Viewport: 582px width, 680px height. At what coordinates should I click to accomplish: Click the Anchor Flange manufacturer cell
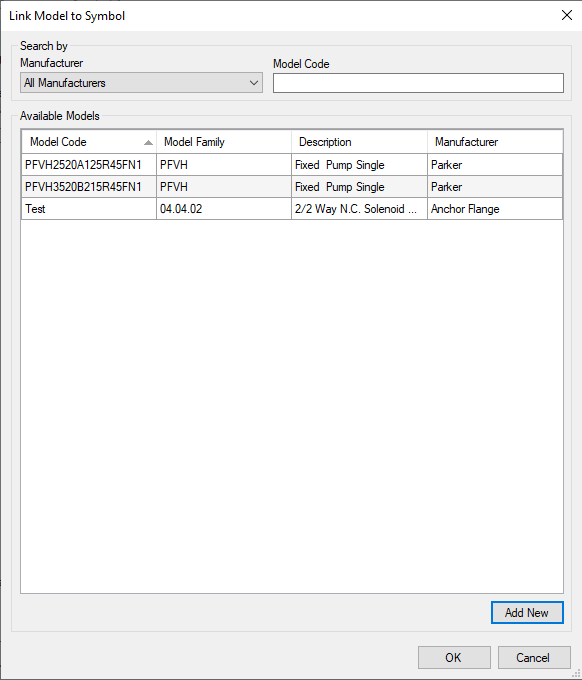coord(495,209)
